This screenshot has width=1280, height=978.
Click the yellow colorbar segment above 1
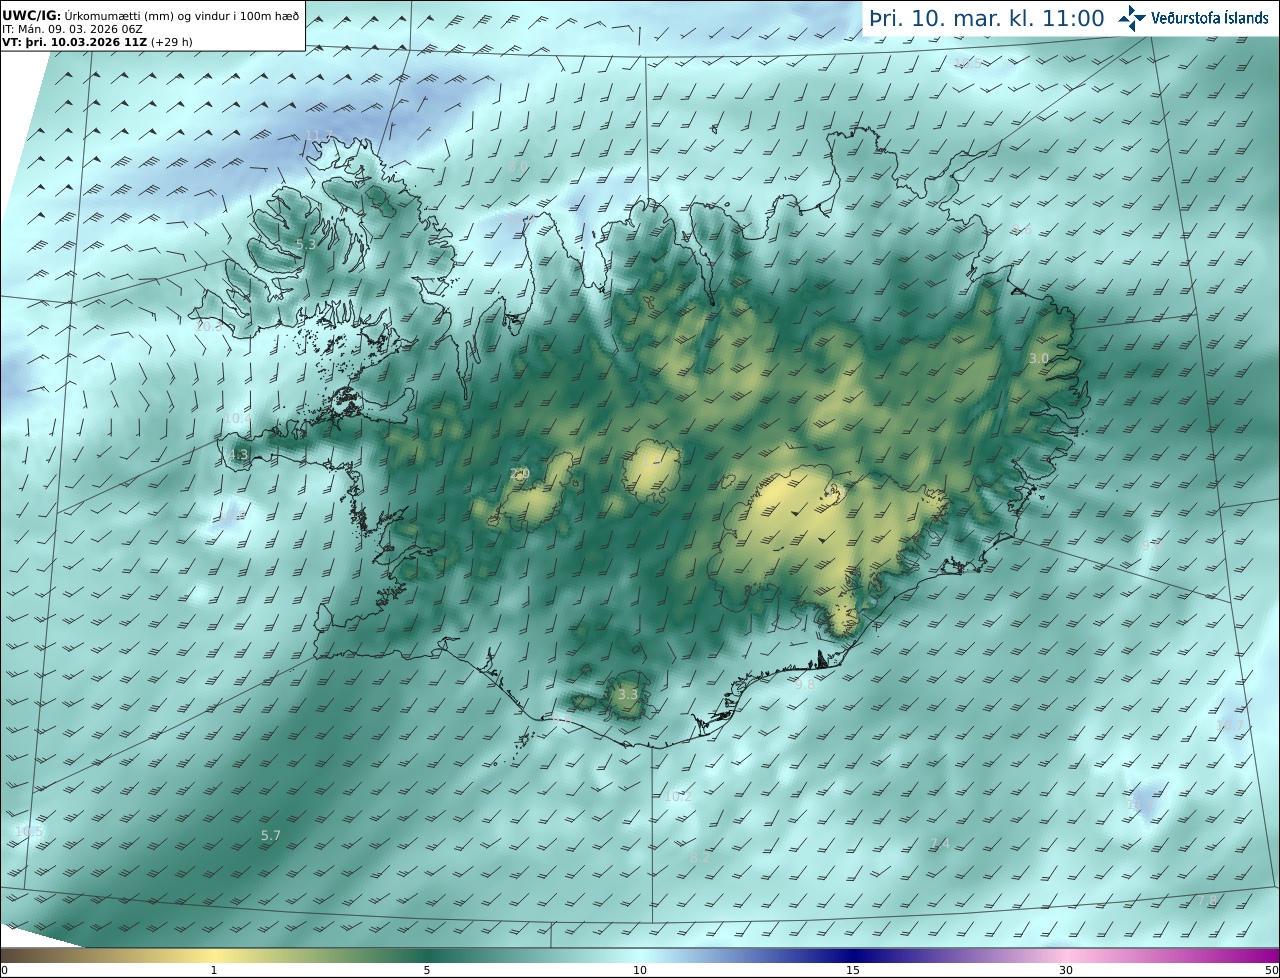point(214,955)
